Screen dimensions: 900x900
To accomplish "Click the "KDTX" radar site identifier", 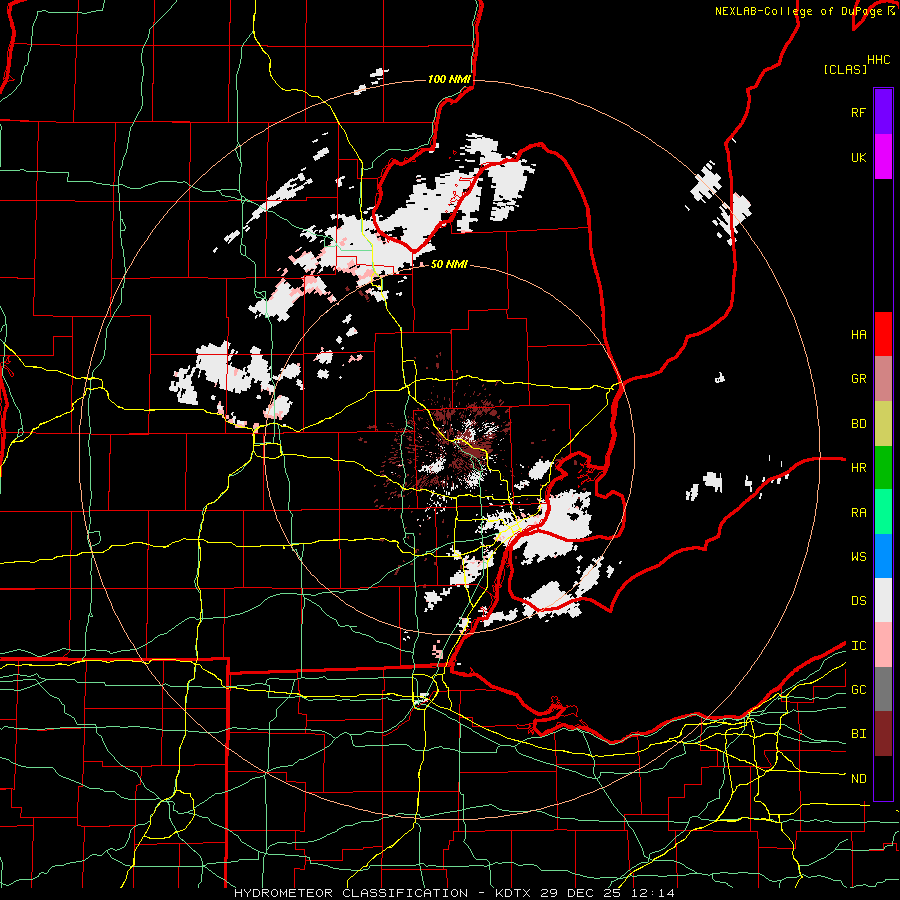I will [514, 893].
